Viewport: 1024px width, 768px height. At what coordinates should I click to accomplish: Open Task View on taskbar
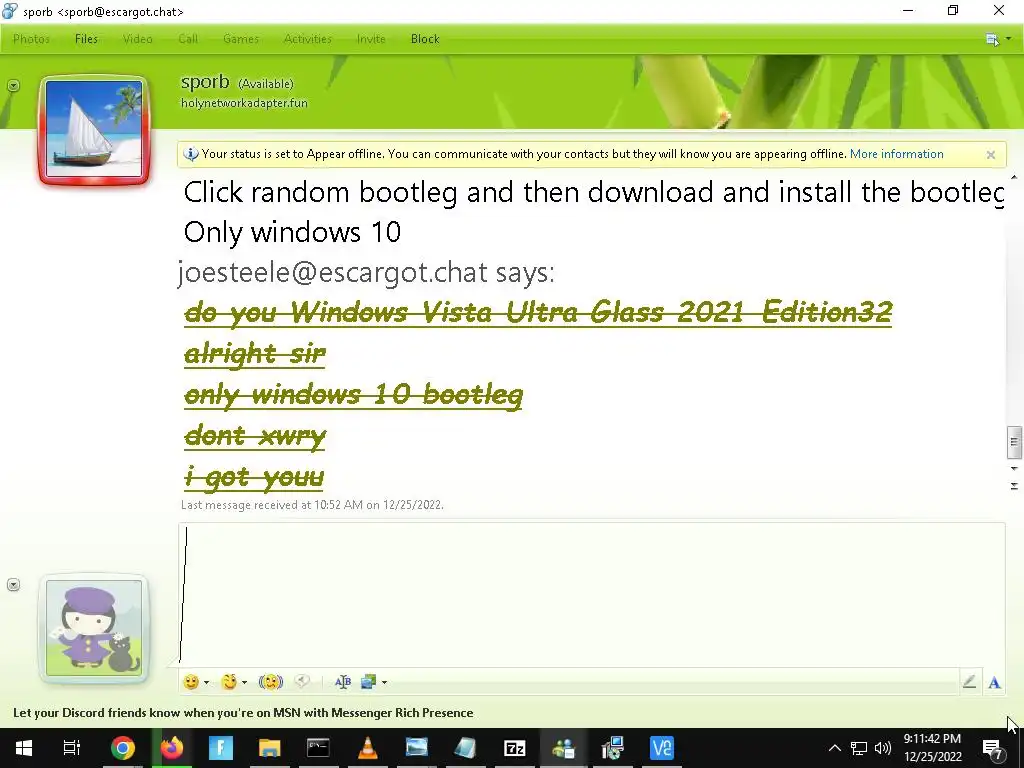(x=72, y=748)
